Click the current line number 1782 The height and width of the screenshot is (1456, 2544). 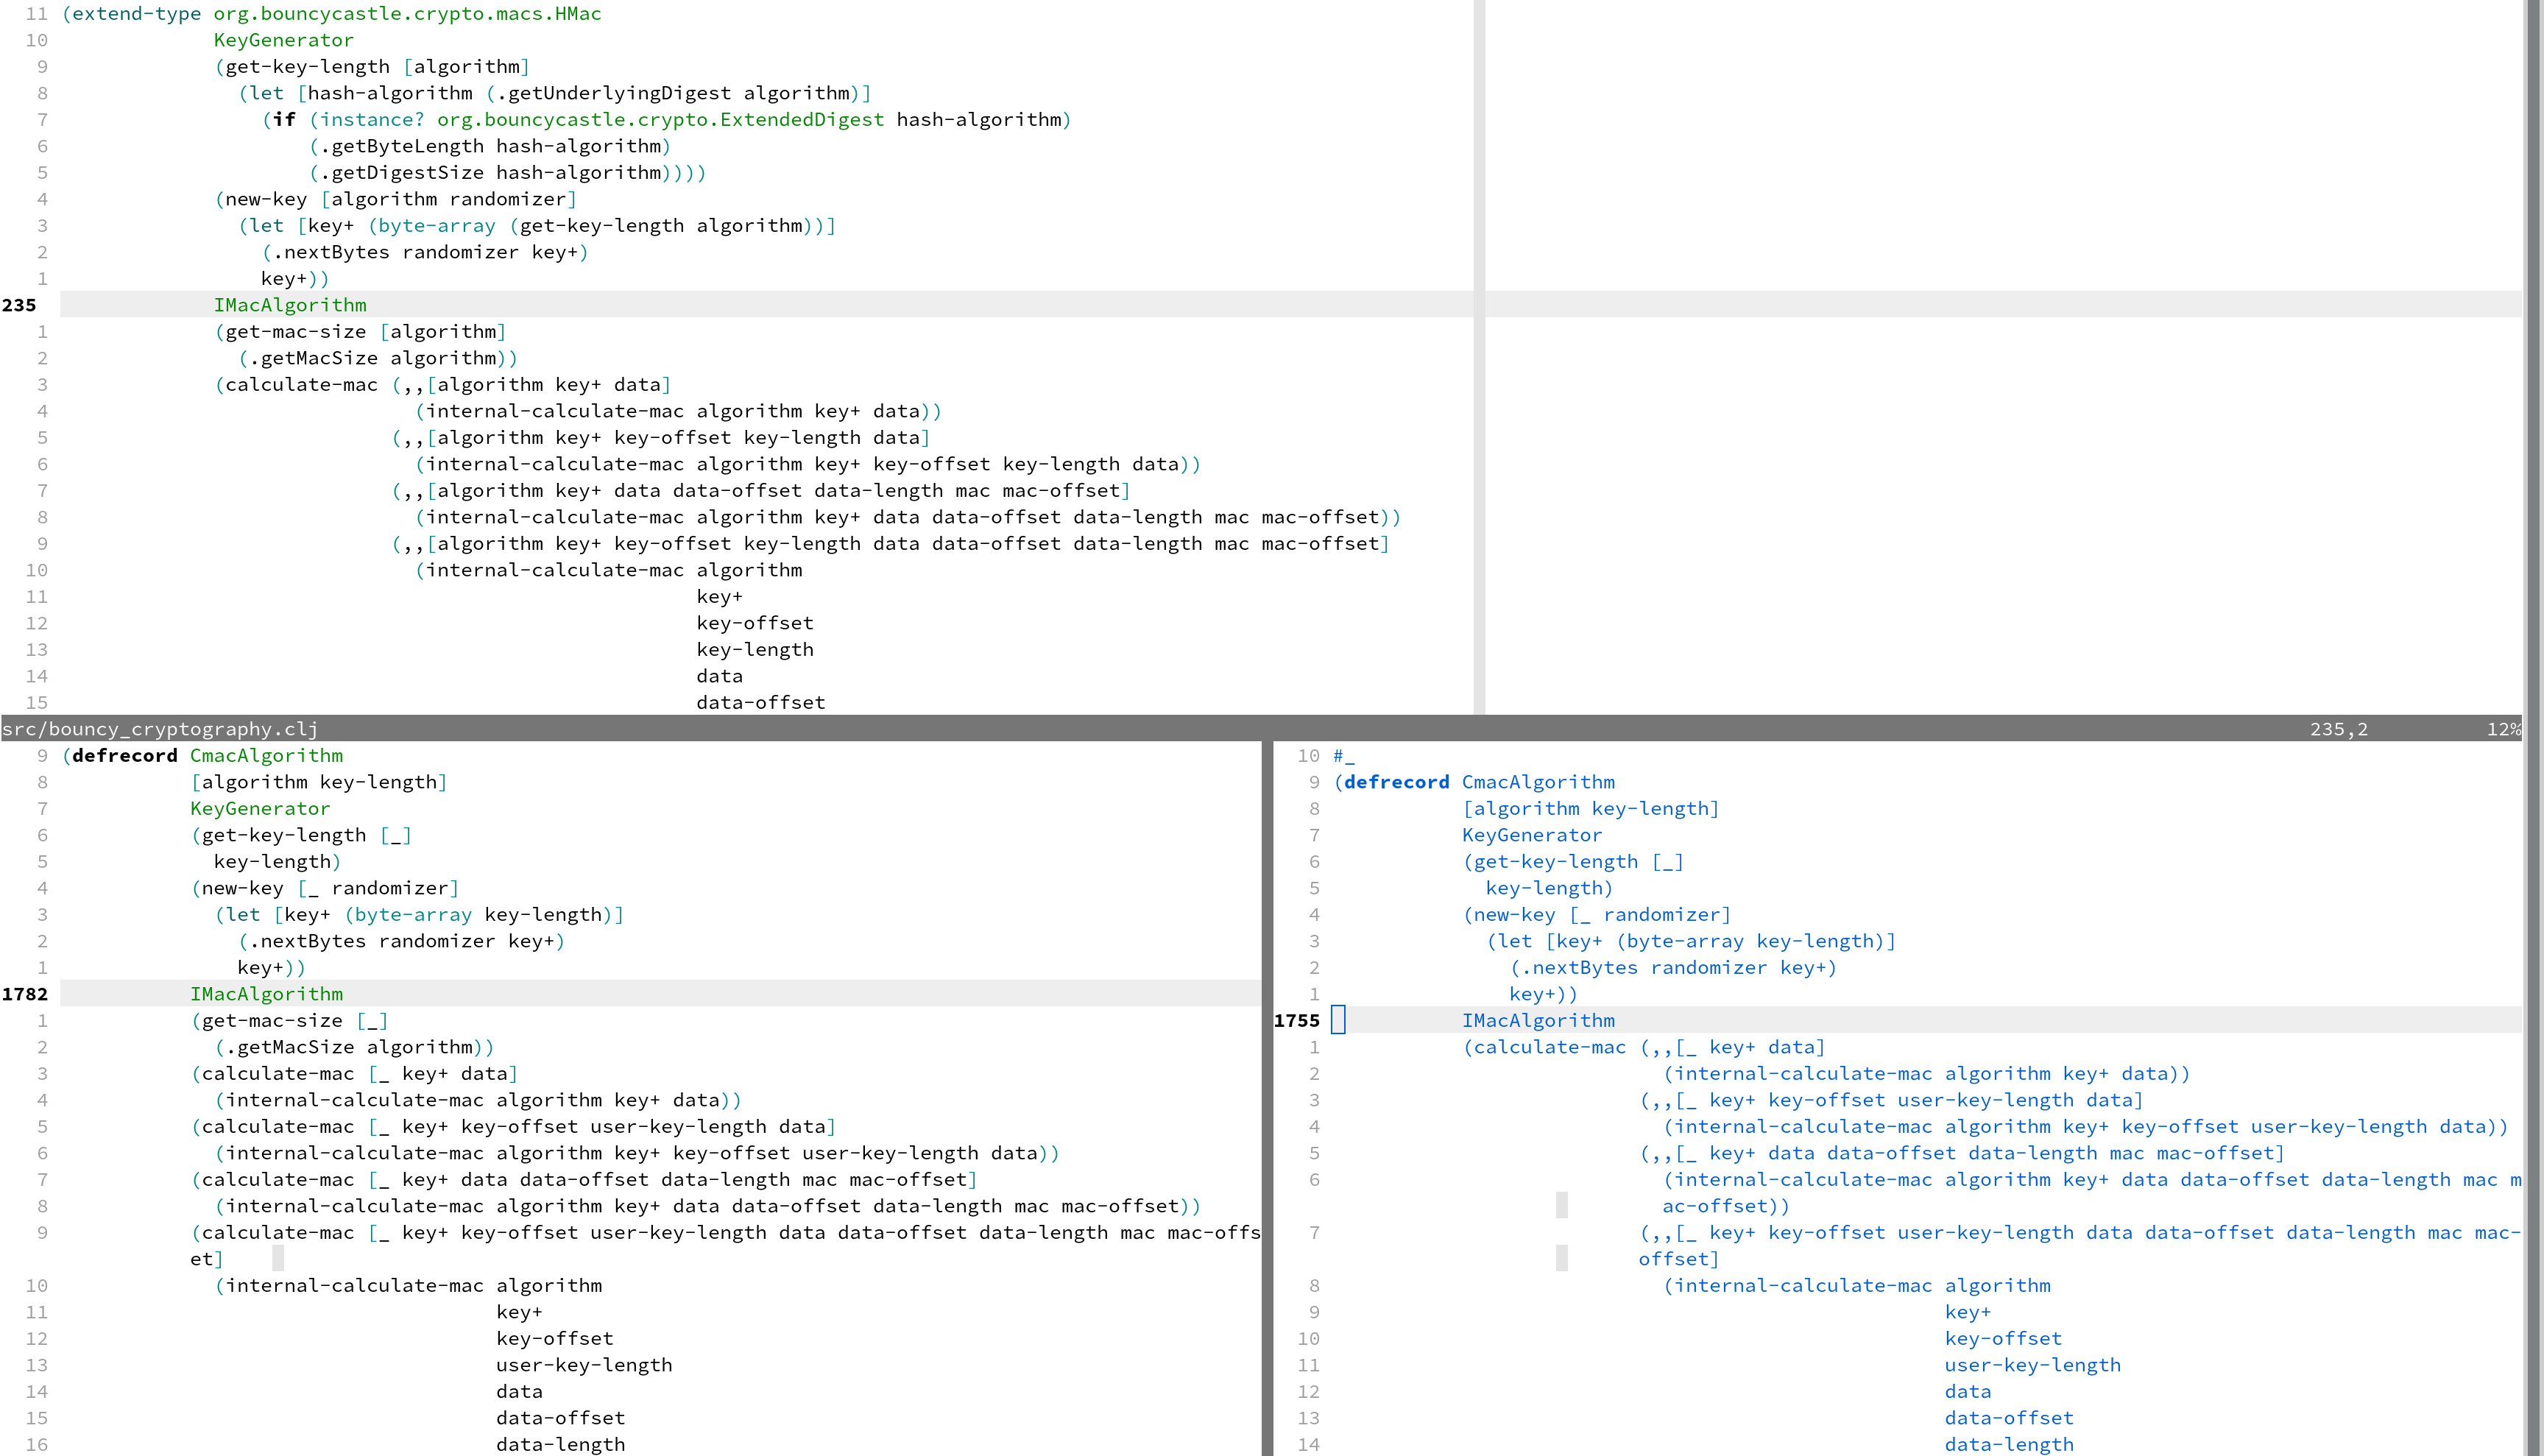(25, 994)
